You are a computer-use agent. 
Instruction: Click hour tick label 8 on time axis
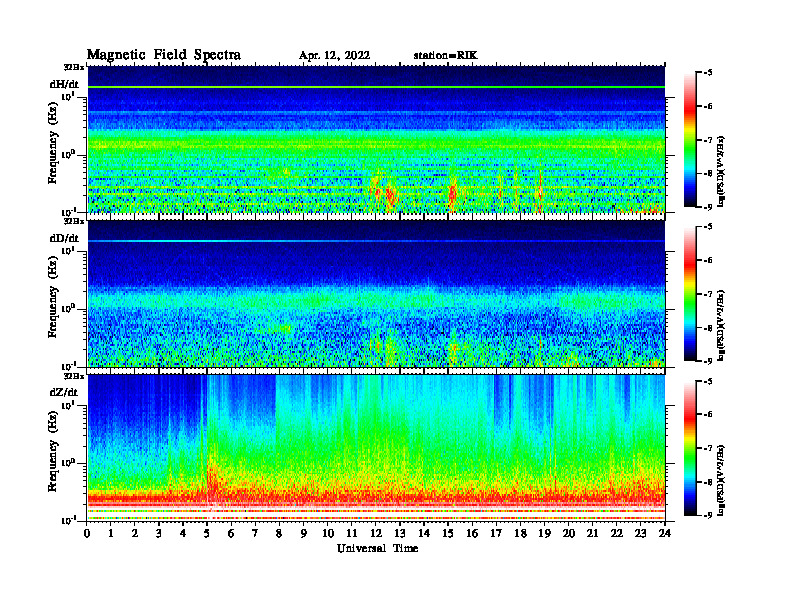coord(279,533)
